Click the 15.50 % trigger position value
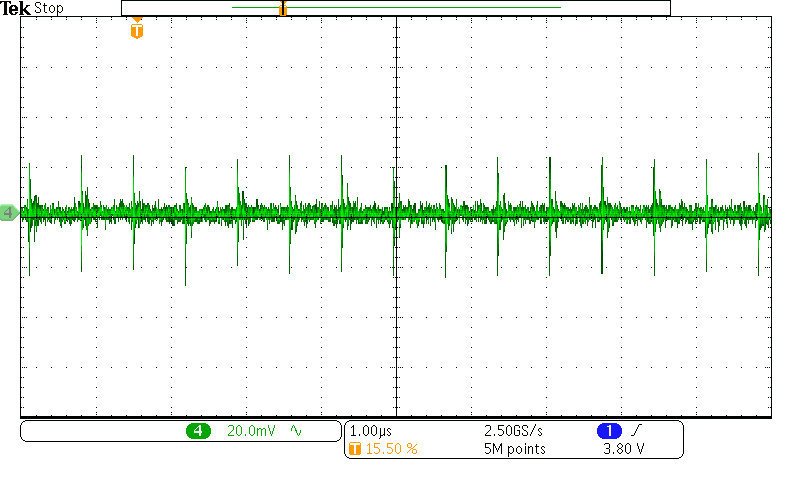 tap(390, 449)
